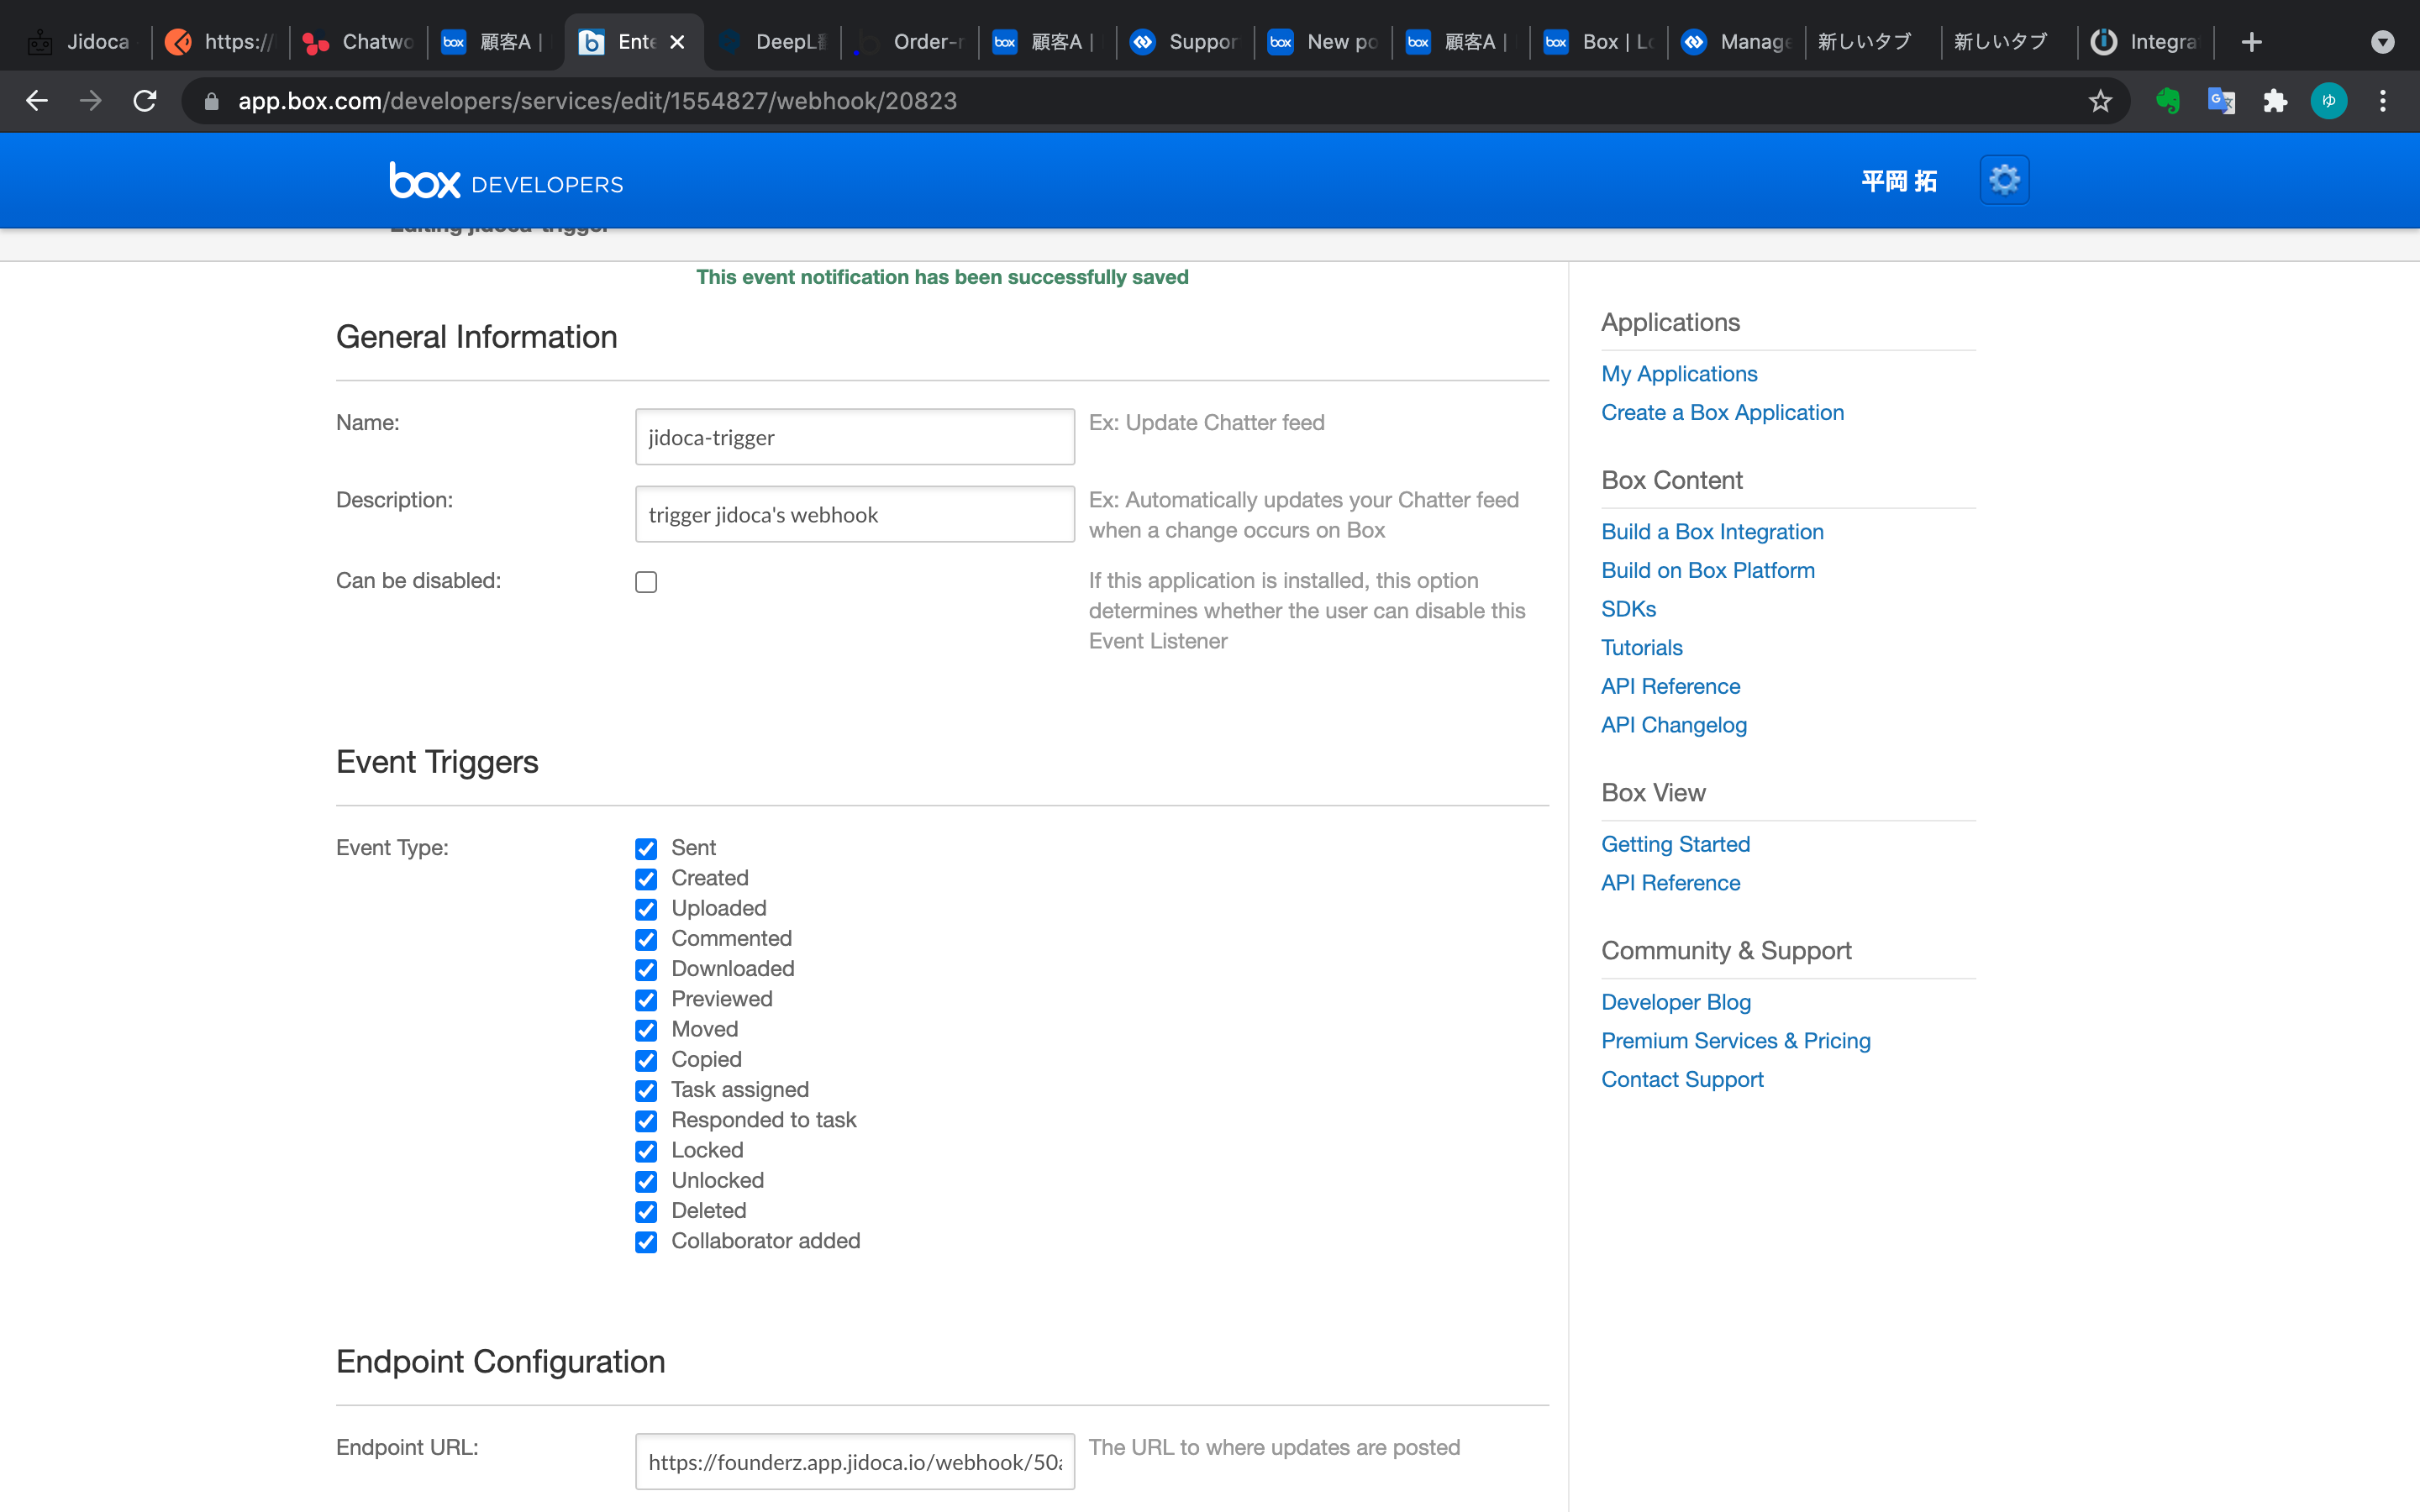Click the settings gear in Box header
Image resolution: width=2420 pixels, height=1512 pixels.
pyautogui.click(x=2004, y=180)
